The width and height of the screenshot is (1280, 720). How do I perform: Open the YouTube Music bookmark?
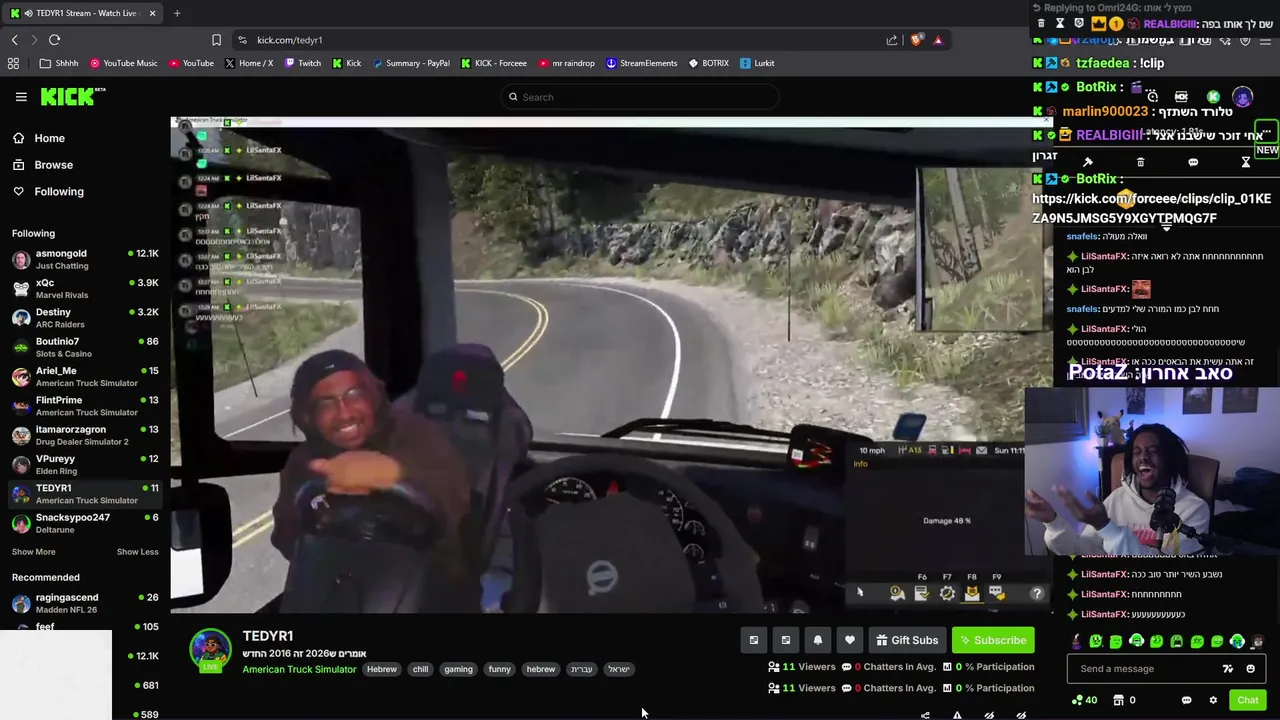click(123, 63)
